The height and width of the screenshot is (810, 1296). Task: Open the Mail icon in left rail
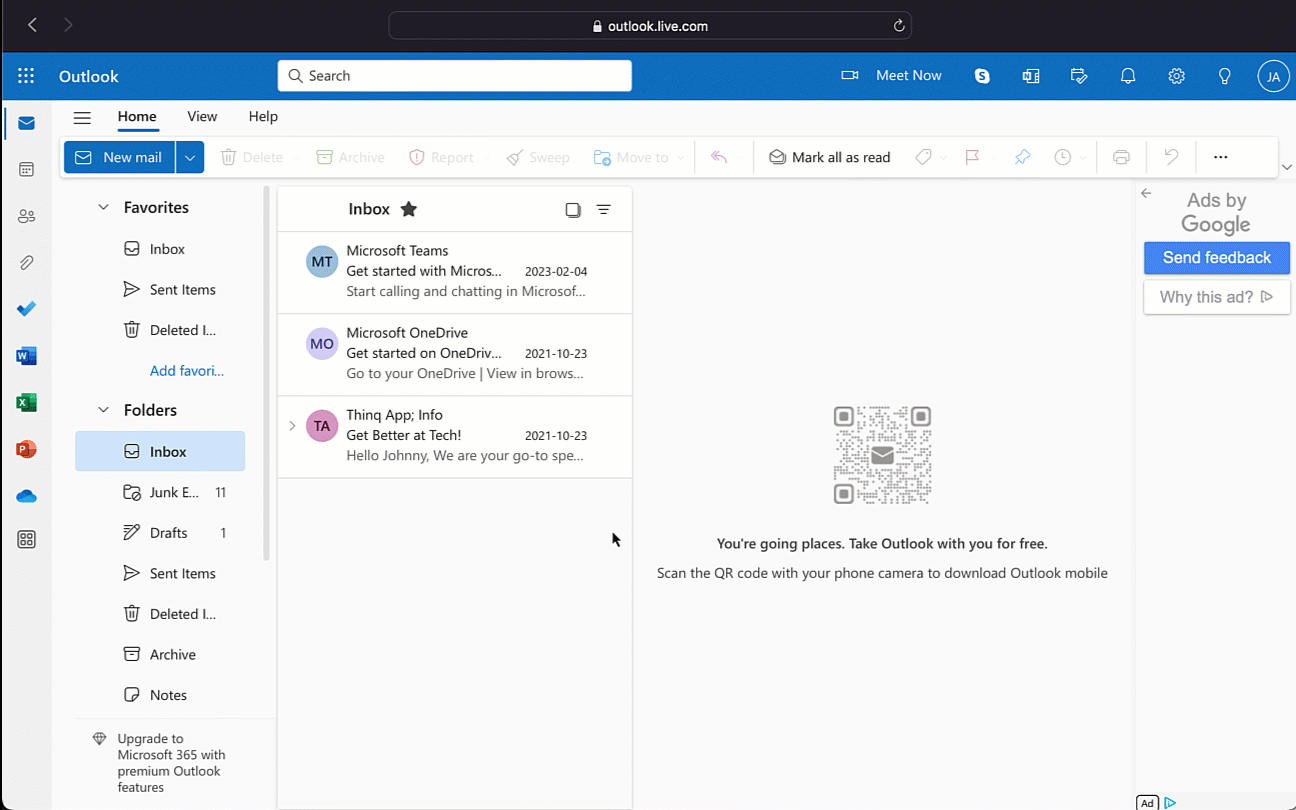tap(27, 123)
